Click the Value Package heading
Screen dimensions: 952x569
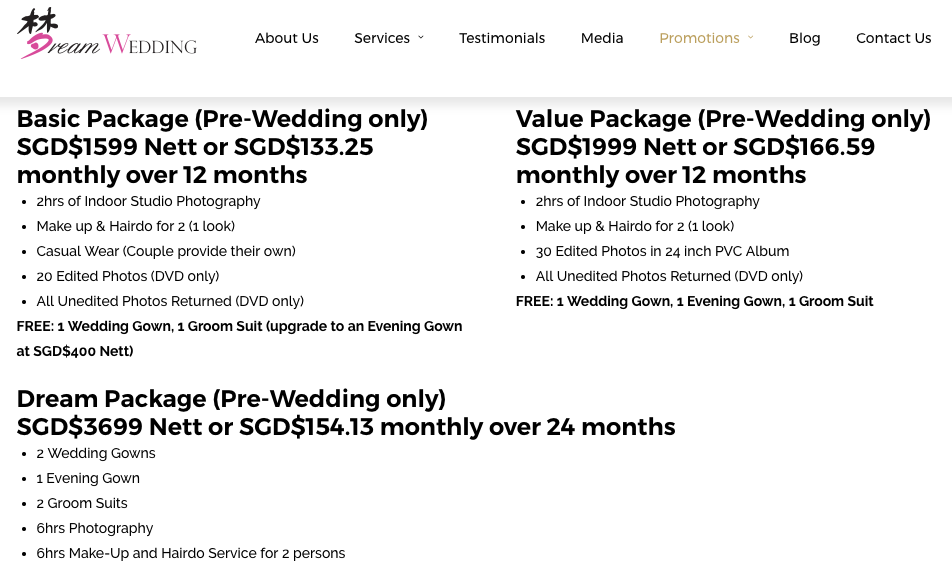(x=723, y=120)
